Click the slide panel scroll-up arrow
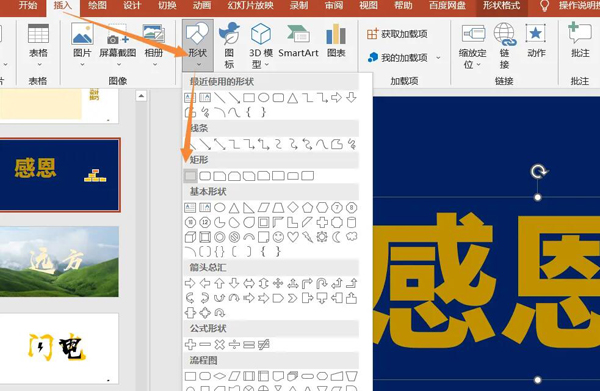Image resolution: width=600 pixels, height=391 pixels. 141,96
